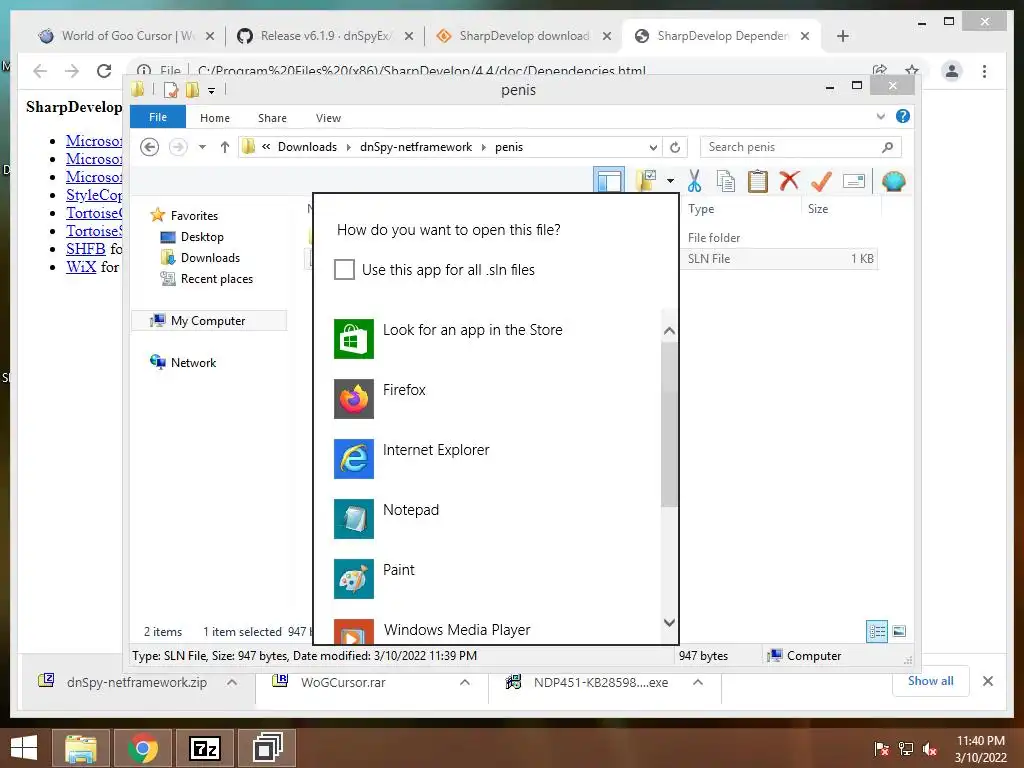Click the red X Delete icon
Image resolution: width=1024 pixels, height=768 pixels.
790,180
